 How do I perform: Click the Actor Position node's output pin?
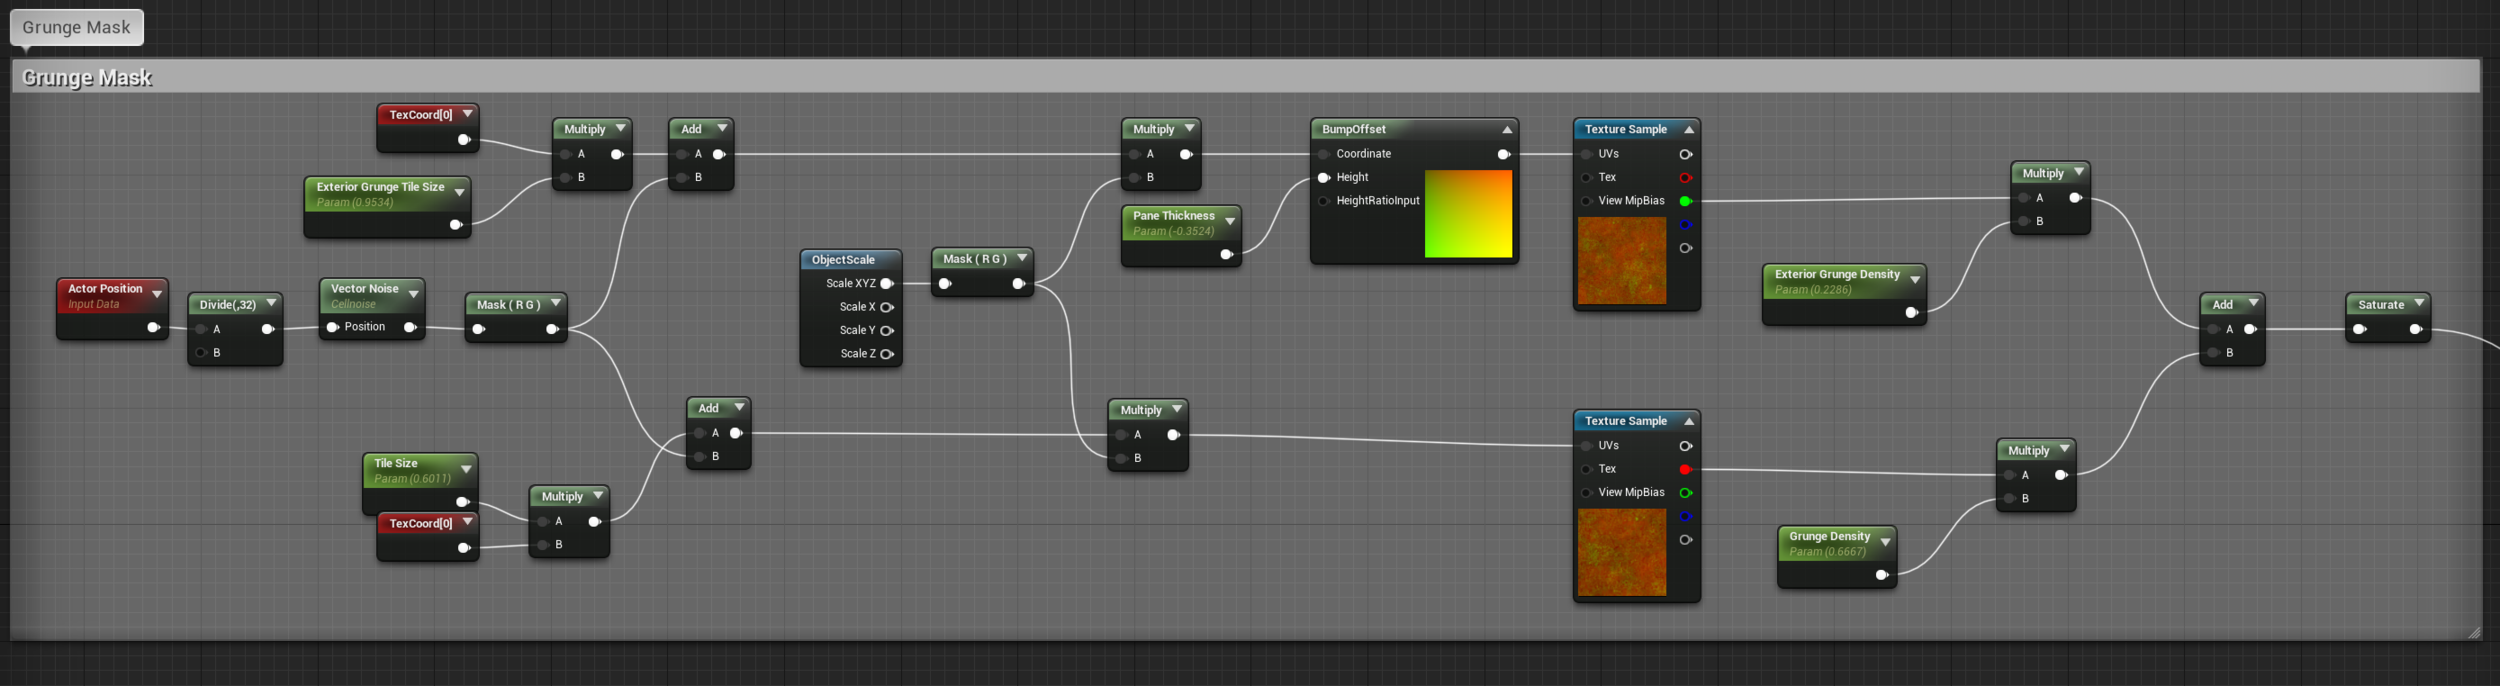pyautogui.click(x=153, y=327)
